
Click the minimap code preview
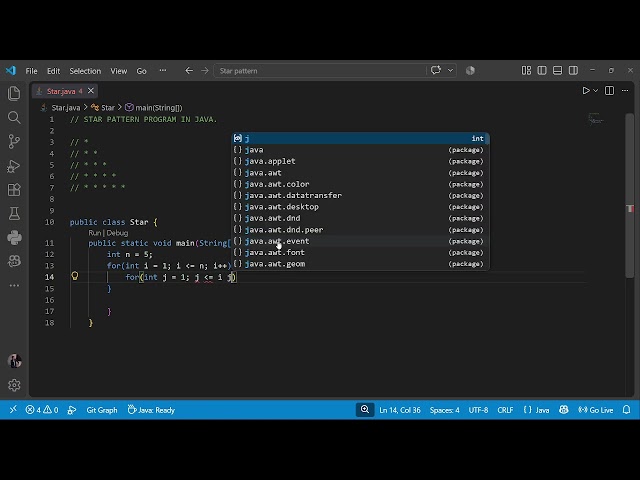pyautogui.click(x=596, y=120)
